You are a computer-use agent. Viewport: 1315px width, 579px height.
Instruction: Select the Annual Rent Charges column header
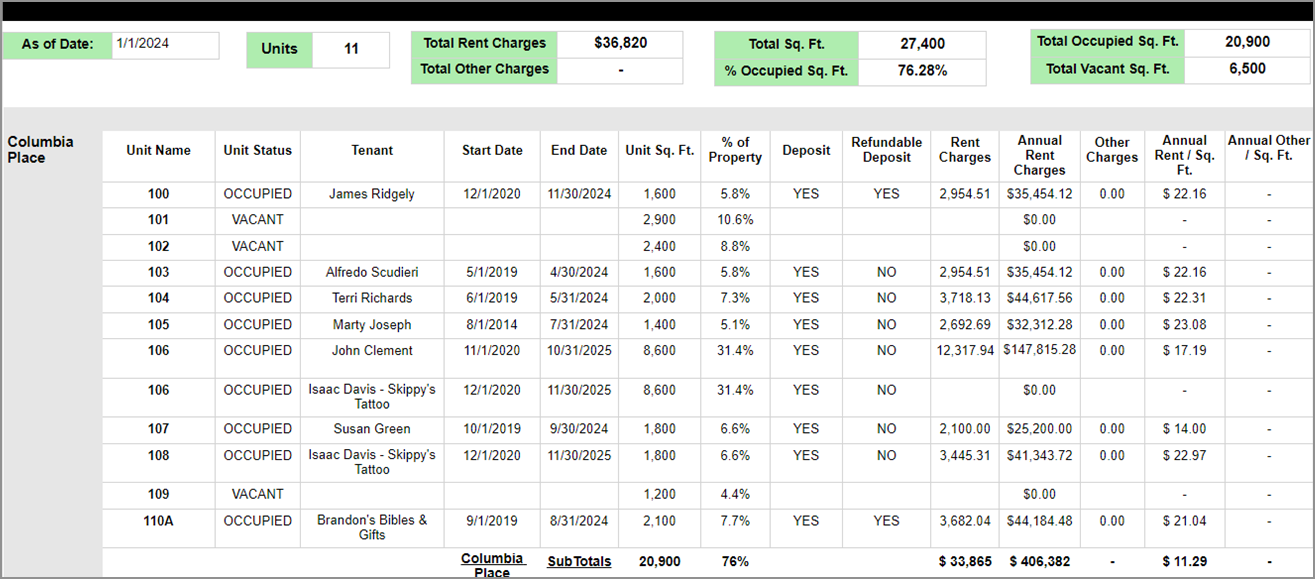1039,156
